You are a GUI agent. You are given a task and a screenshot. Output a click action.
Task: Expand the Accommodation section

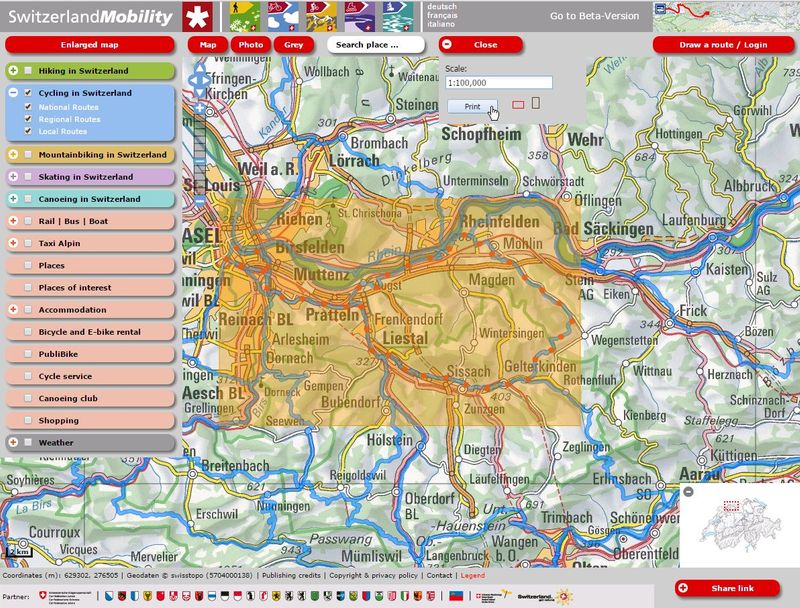pyautogui.click(x=14, y=310)
